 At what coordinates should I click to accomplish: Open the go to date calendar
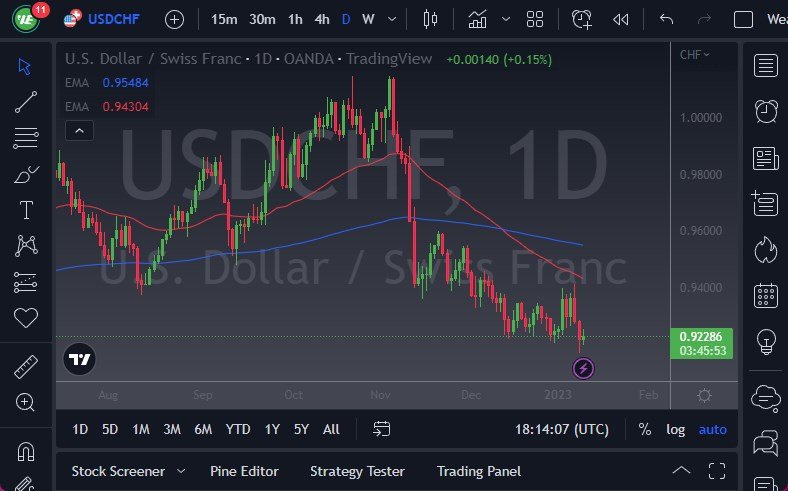pos(381,429)
